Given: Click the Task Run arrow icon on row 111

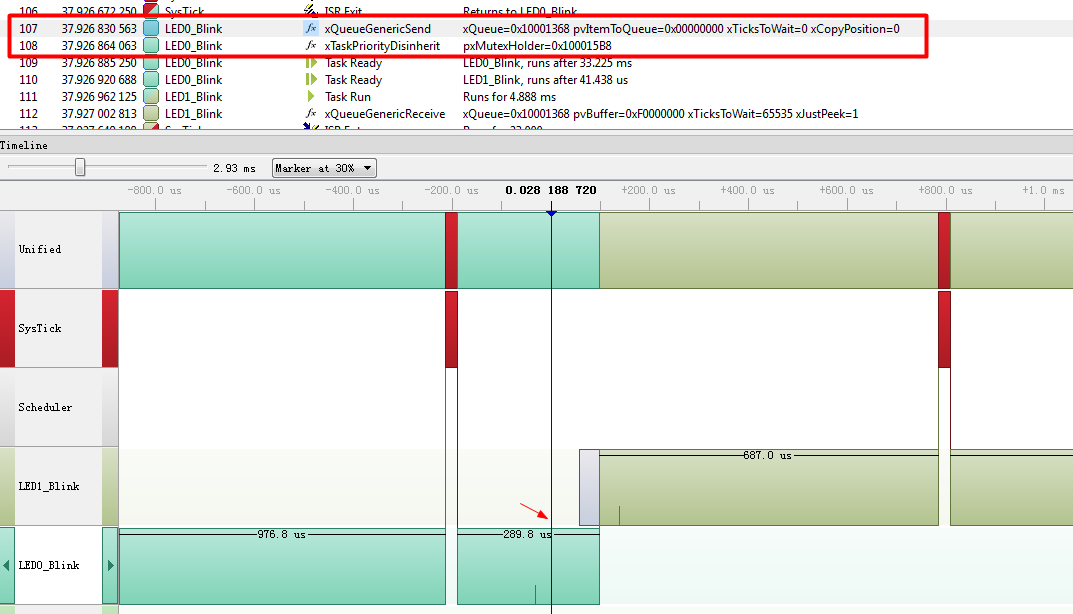Looking at the screenshot, I should pos(310,96).
